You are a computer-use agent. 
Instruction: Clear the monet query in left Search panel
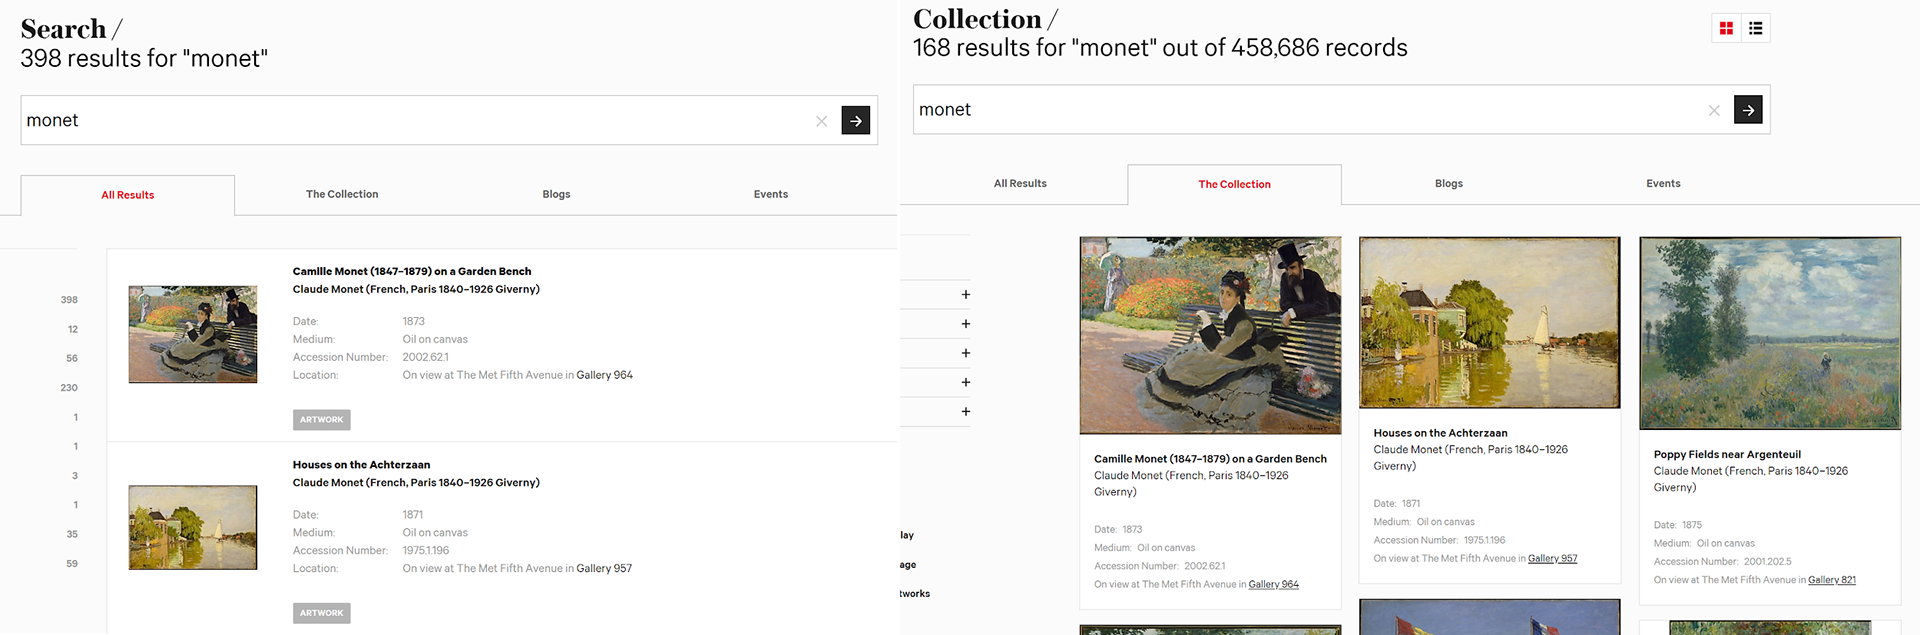point(821,121)
